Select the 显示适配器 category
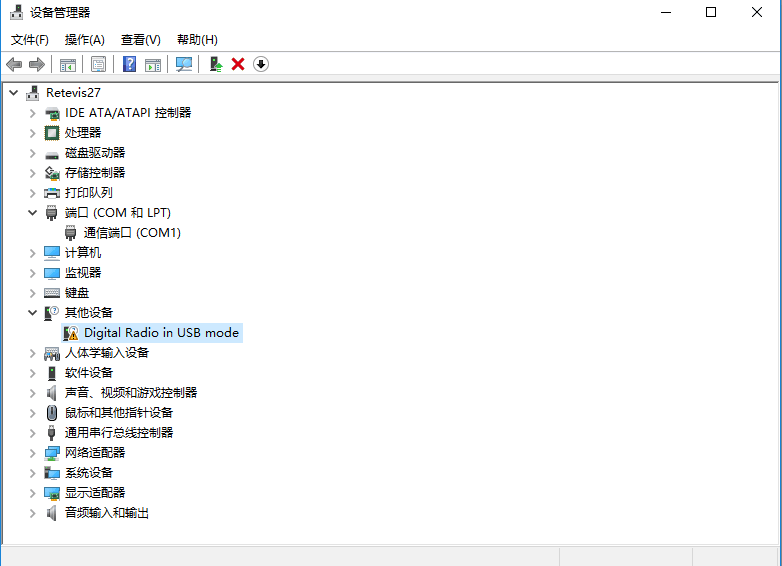 95,493
